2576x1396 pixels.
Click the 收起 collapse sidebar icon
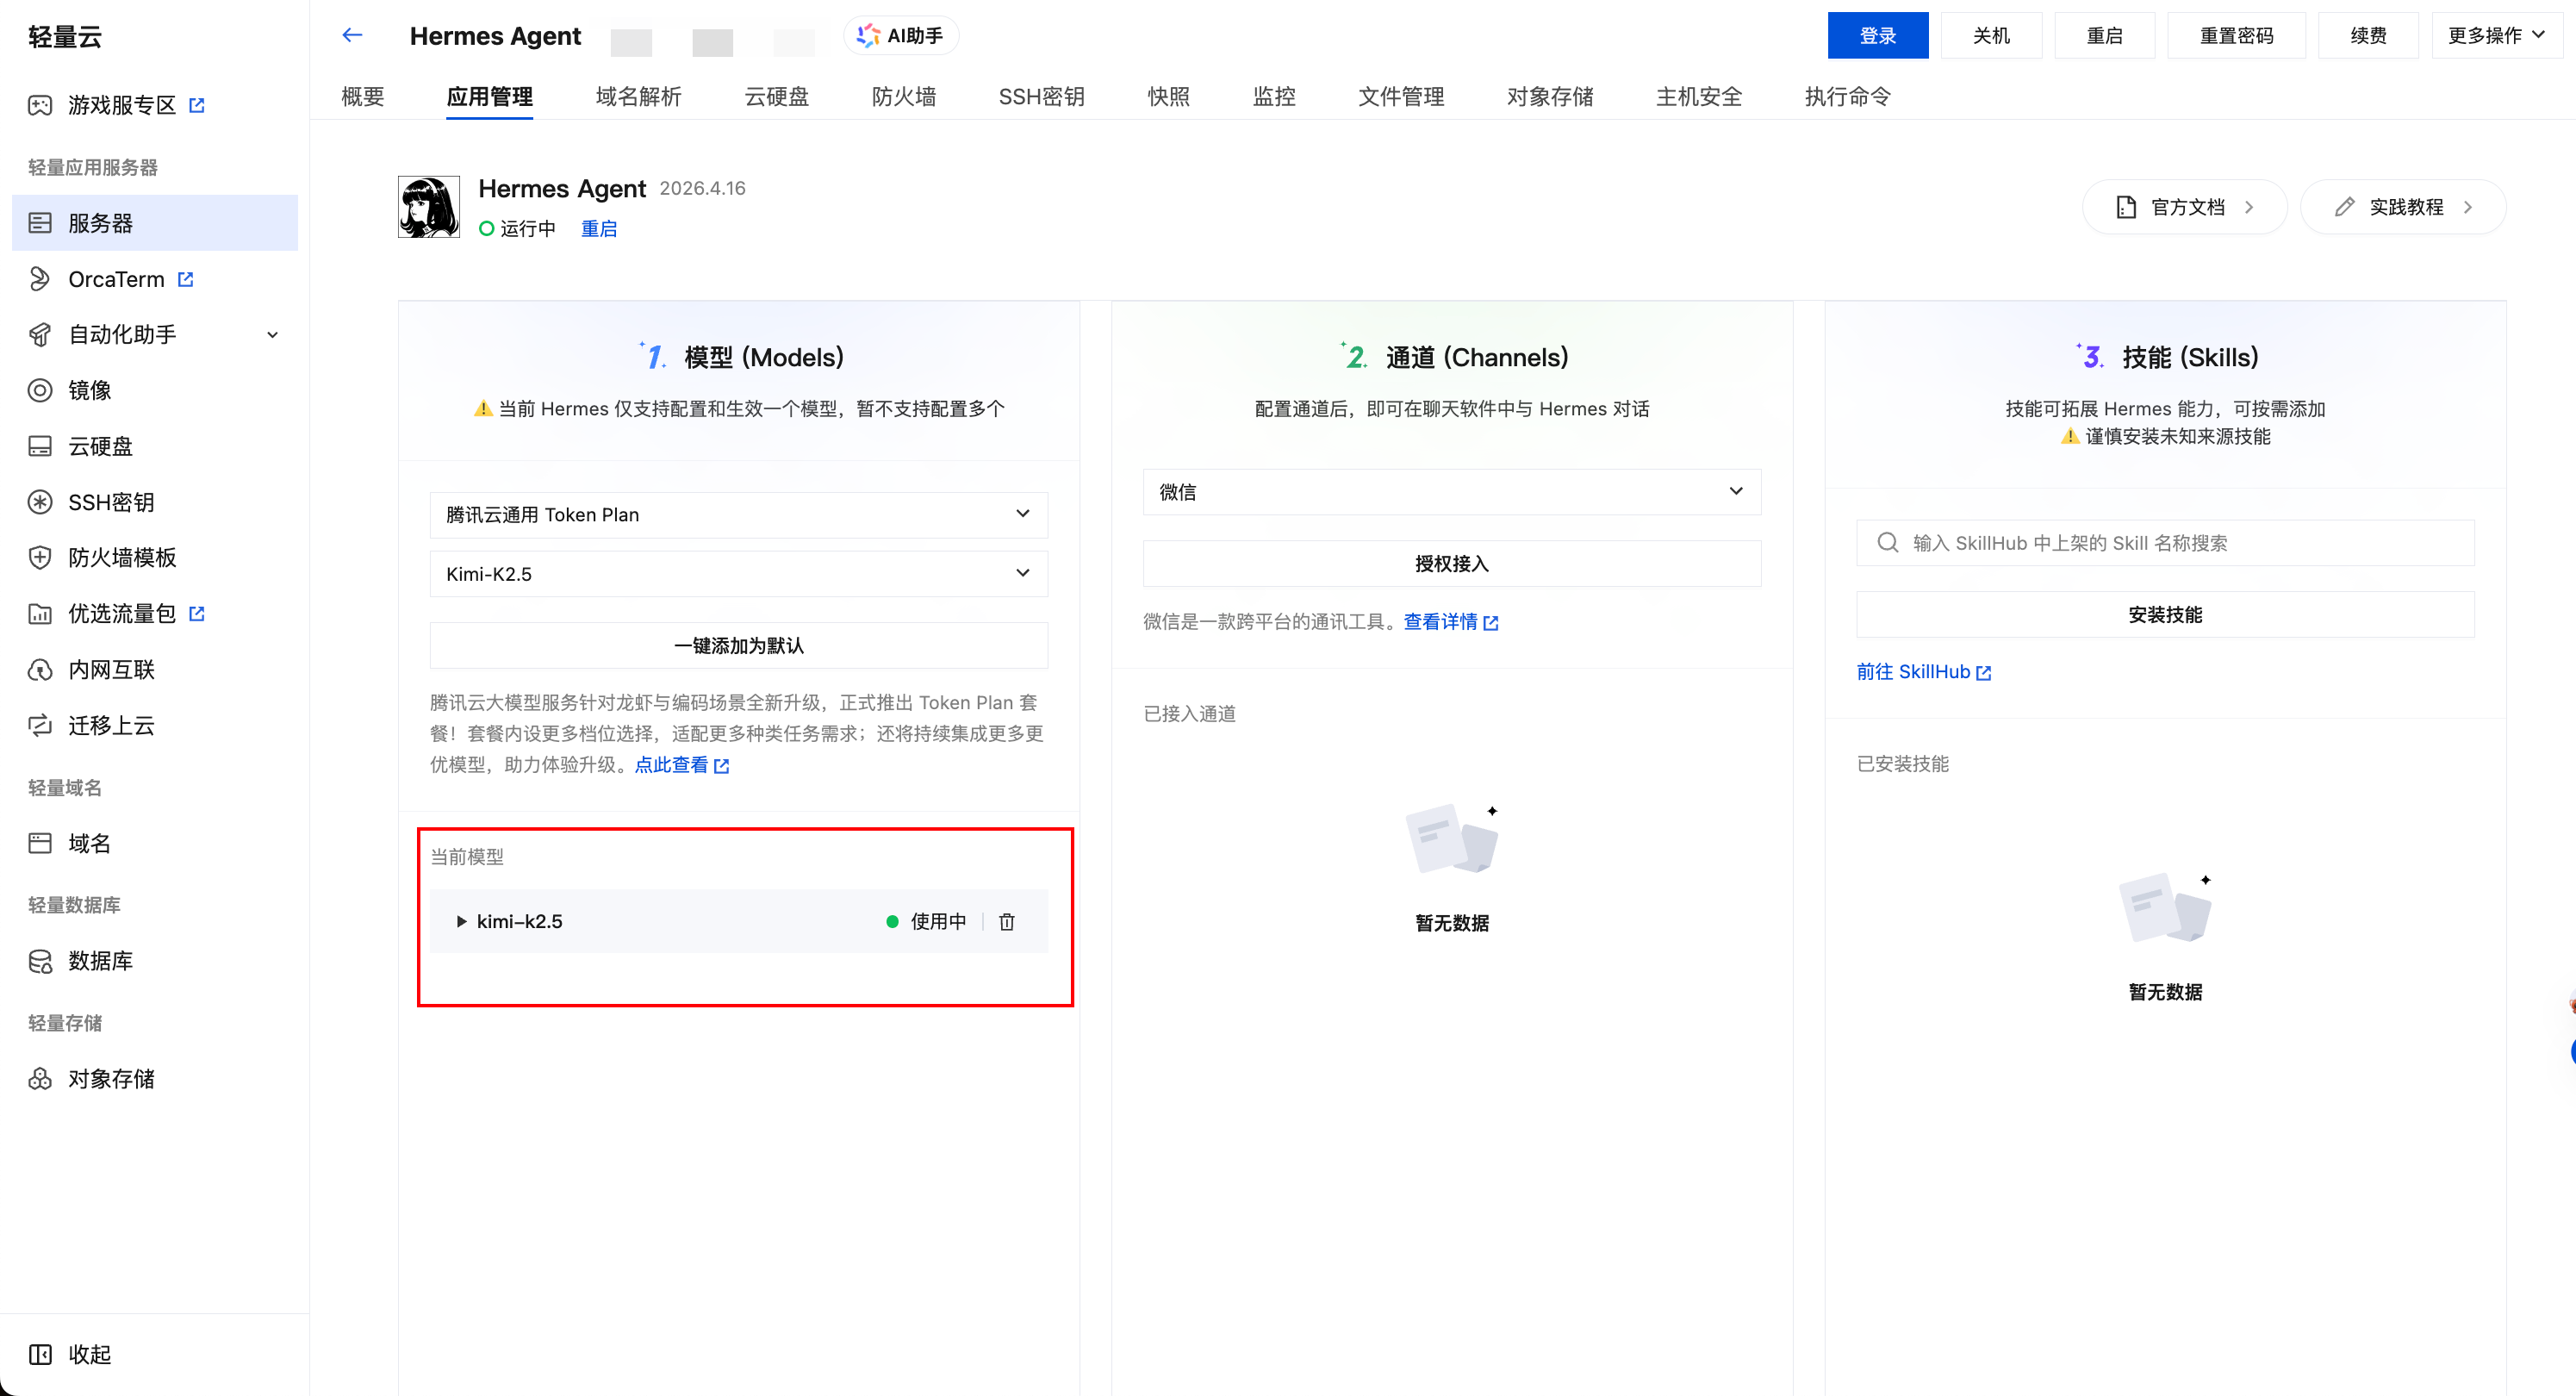(x=40, y=1354)
